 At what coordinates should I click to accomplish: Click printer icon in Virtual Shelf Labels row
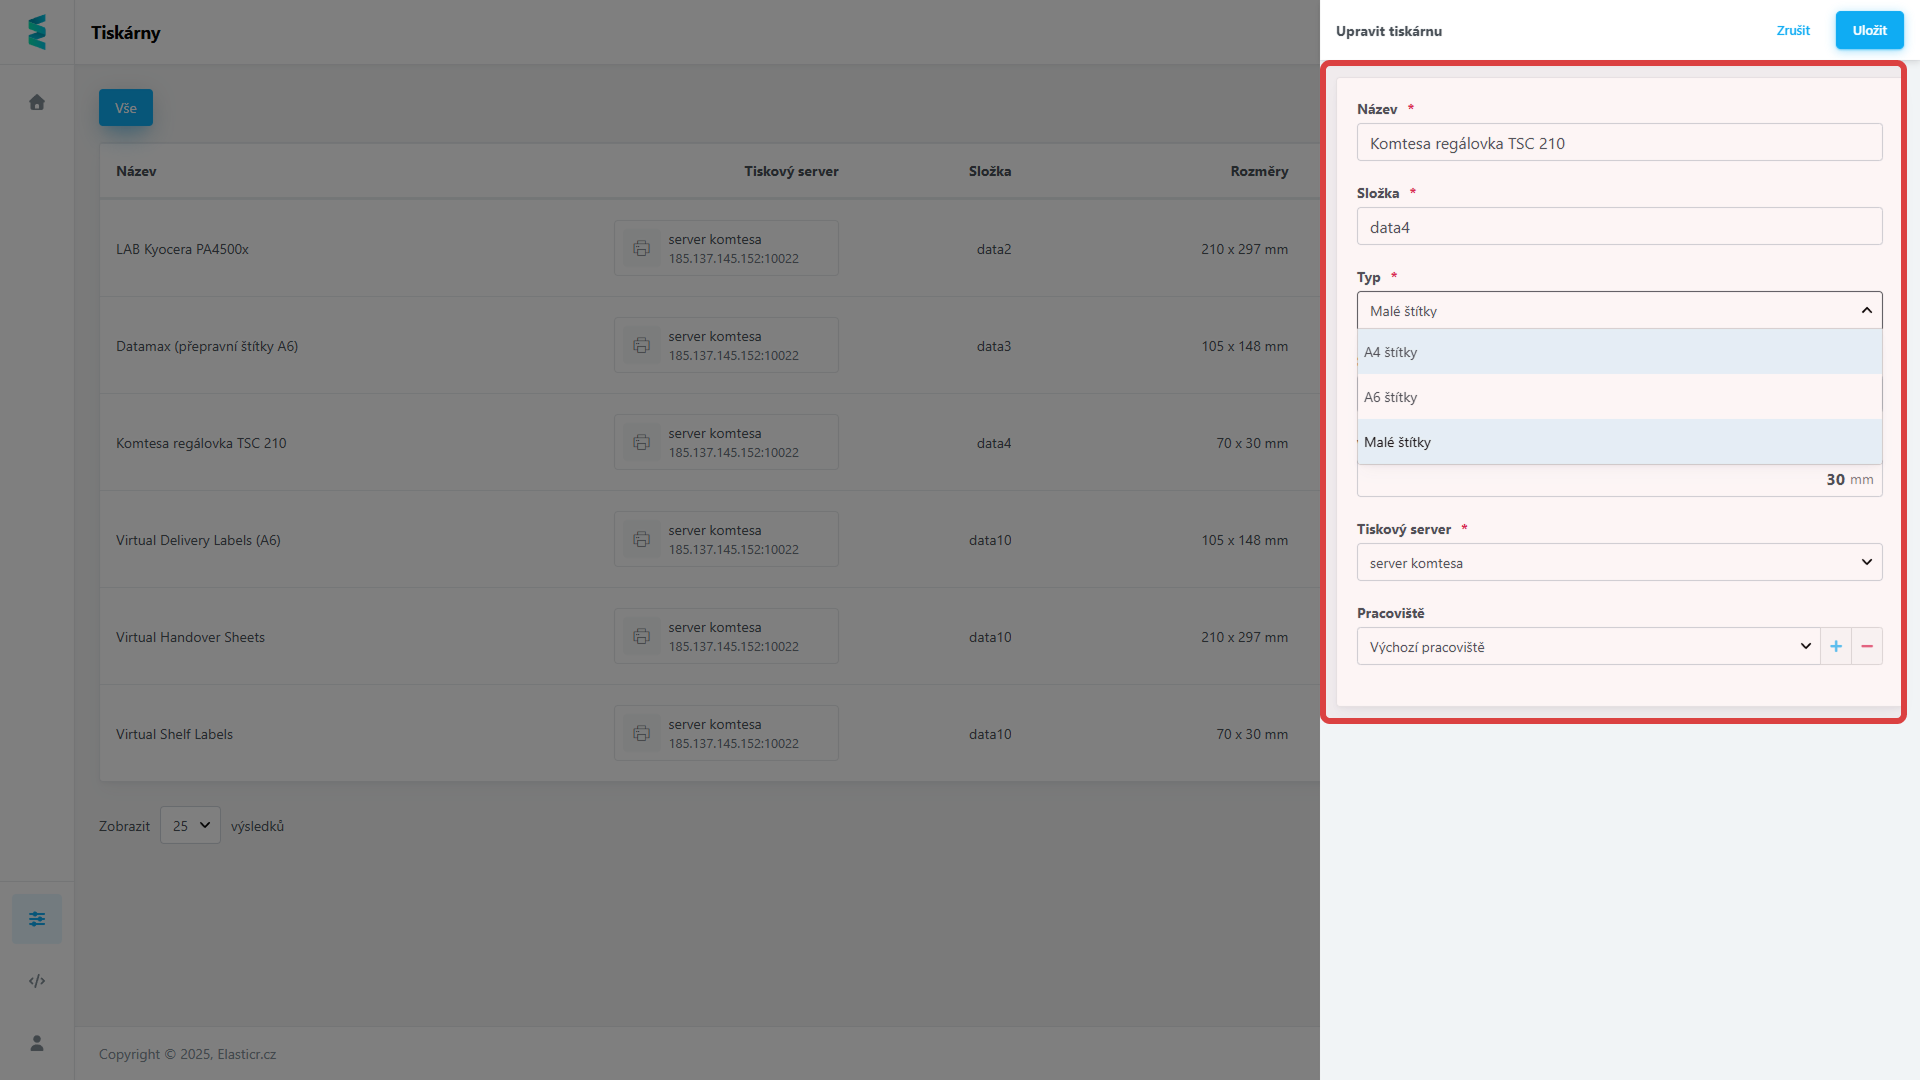[x=641, y=733]
